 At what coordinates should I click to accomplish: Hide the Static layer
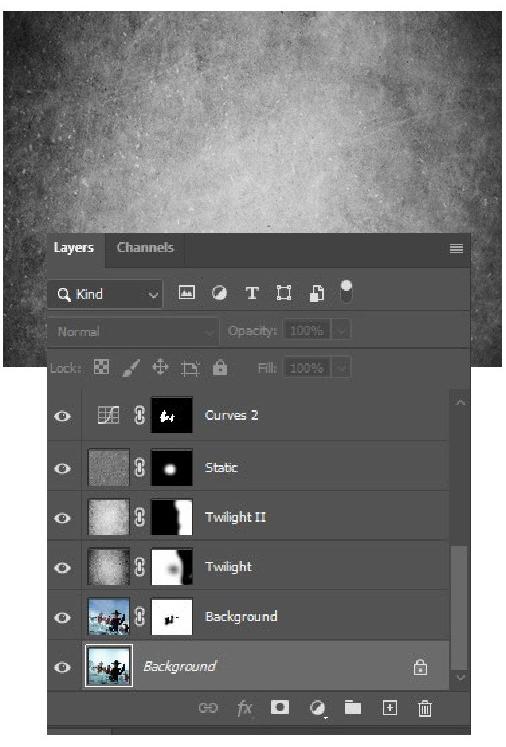pos(62,468)
